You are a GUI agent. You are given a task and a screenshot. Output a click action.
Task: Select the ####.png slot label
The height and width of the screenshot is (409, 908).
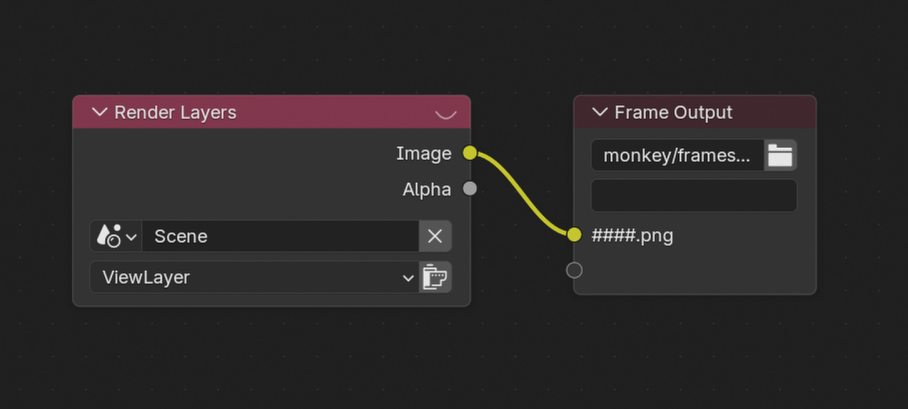(632, 236)
